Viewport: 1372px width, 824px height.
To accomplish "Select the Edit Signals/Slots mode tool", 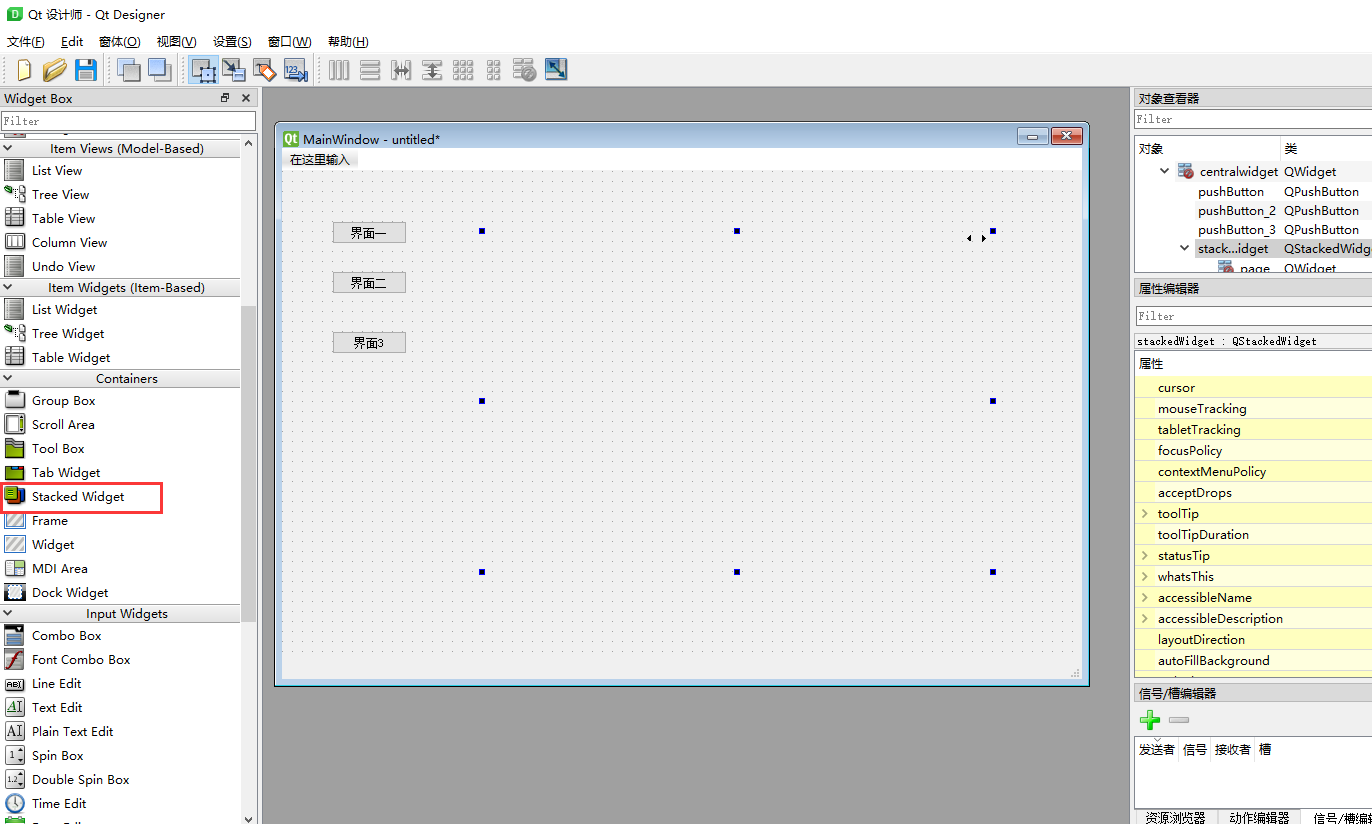I will click(x=234, y=70).
